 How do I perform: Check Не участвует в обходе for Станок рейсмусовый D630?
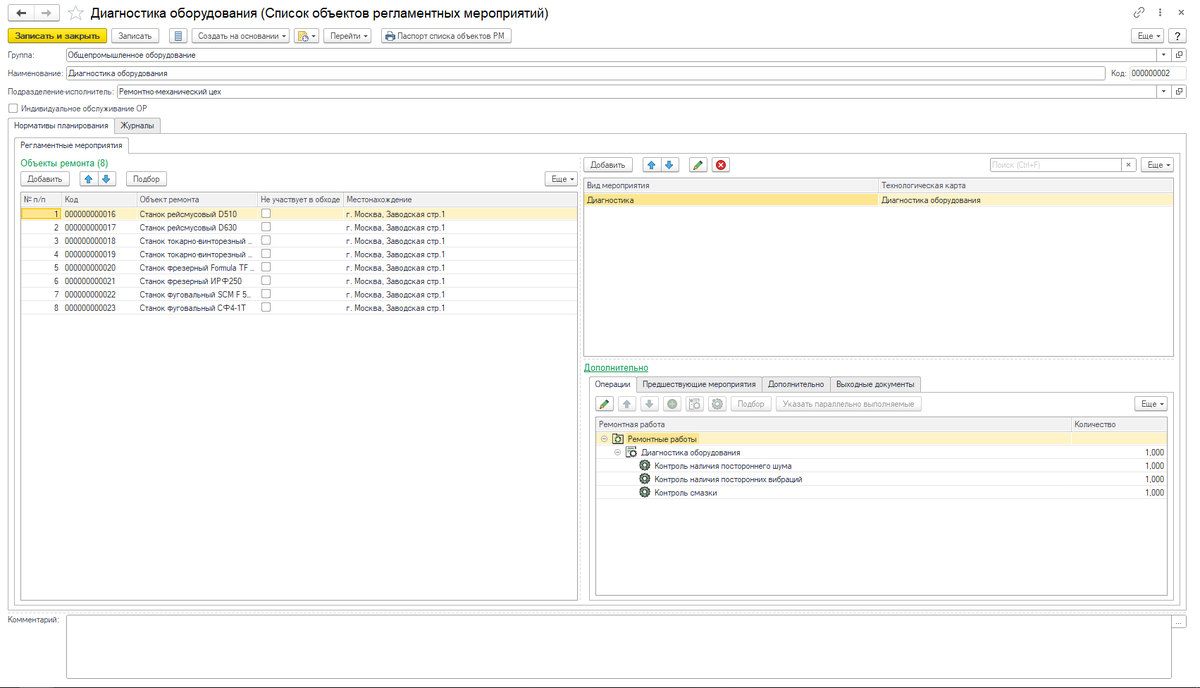pos(266,227)
